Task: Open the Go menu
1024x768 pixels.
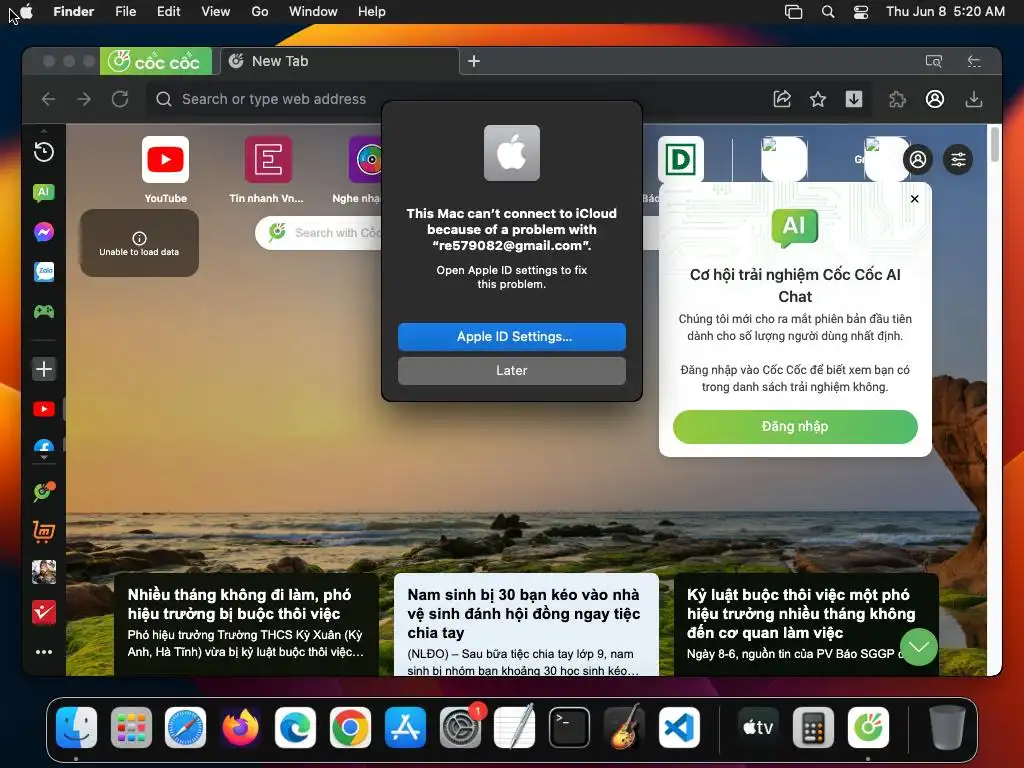Action: (260, 12)
